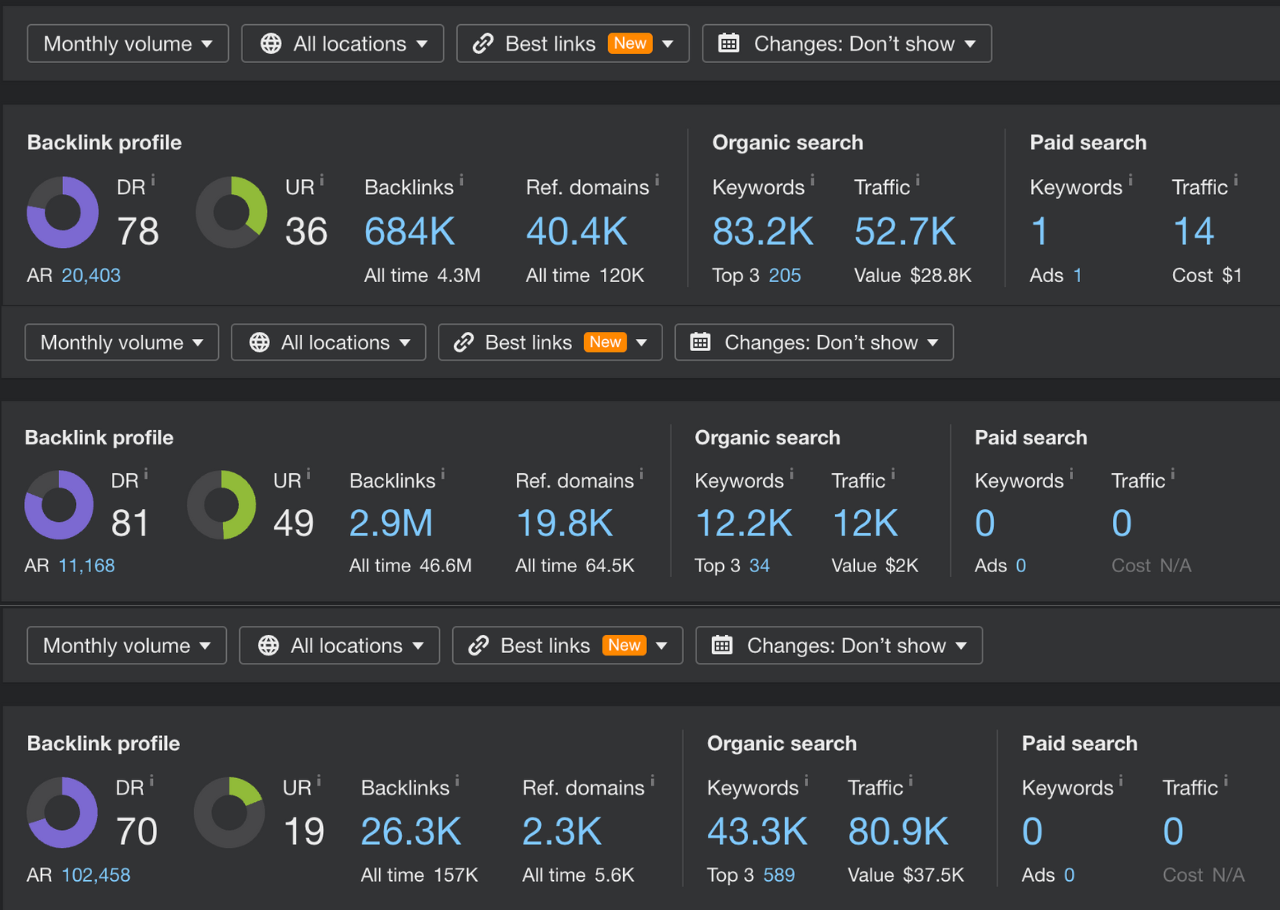Click the calendar icon in the topmost filter bar
The width and height of the screenshot is (1280, 910).
point(729,44)
